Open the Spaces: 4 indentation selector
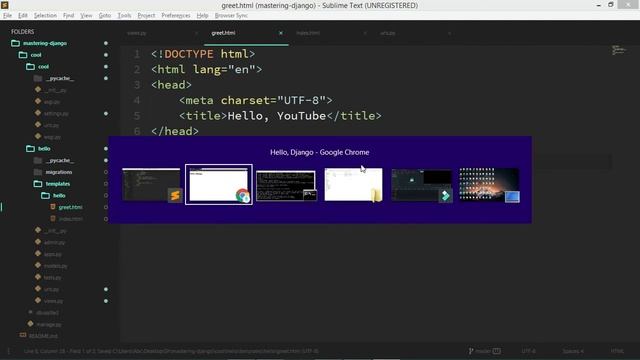Image resolution: width=640 pixels, height=360 pixels. 573,351
